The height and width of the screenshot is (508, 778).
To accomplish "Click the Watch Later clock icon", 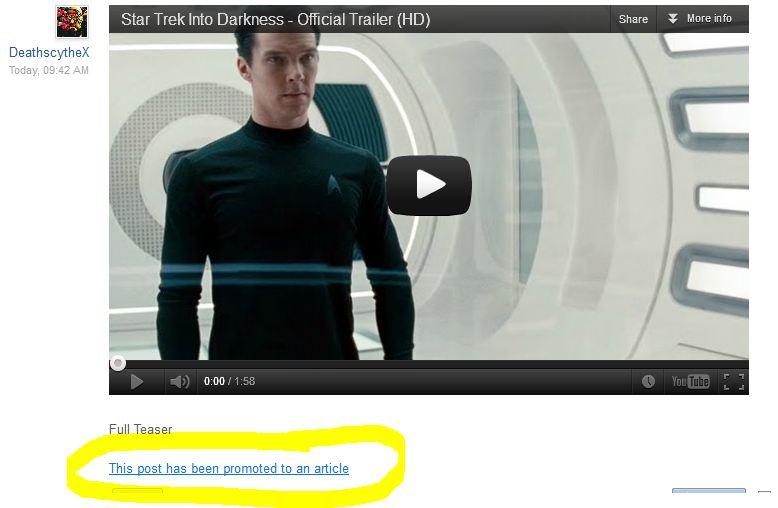I will coord(648,381).
